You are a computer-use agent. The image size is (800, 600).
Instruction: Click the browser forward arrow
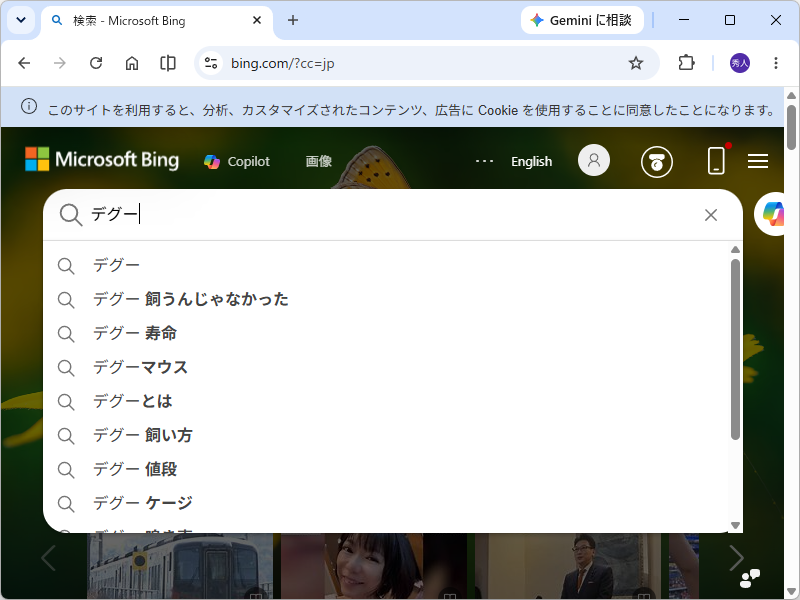pos(60,63)
